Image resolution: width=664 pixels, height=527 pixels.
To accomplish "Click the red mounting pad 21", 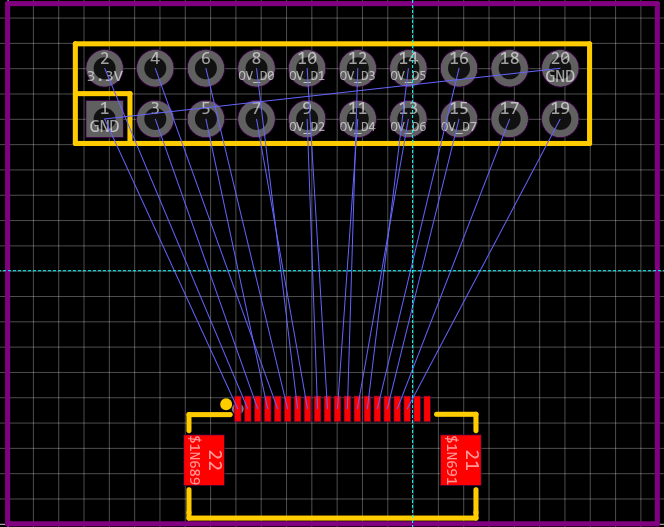I will point(461,460).
